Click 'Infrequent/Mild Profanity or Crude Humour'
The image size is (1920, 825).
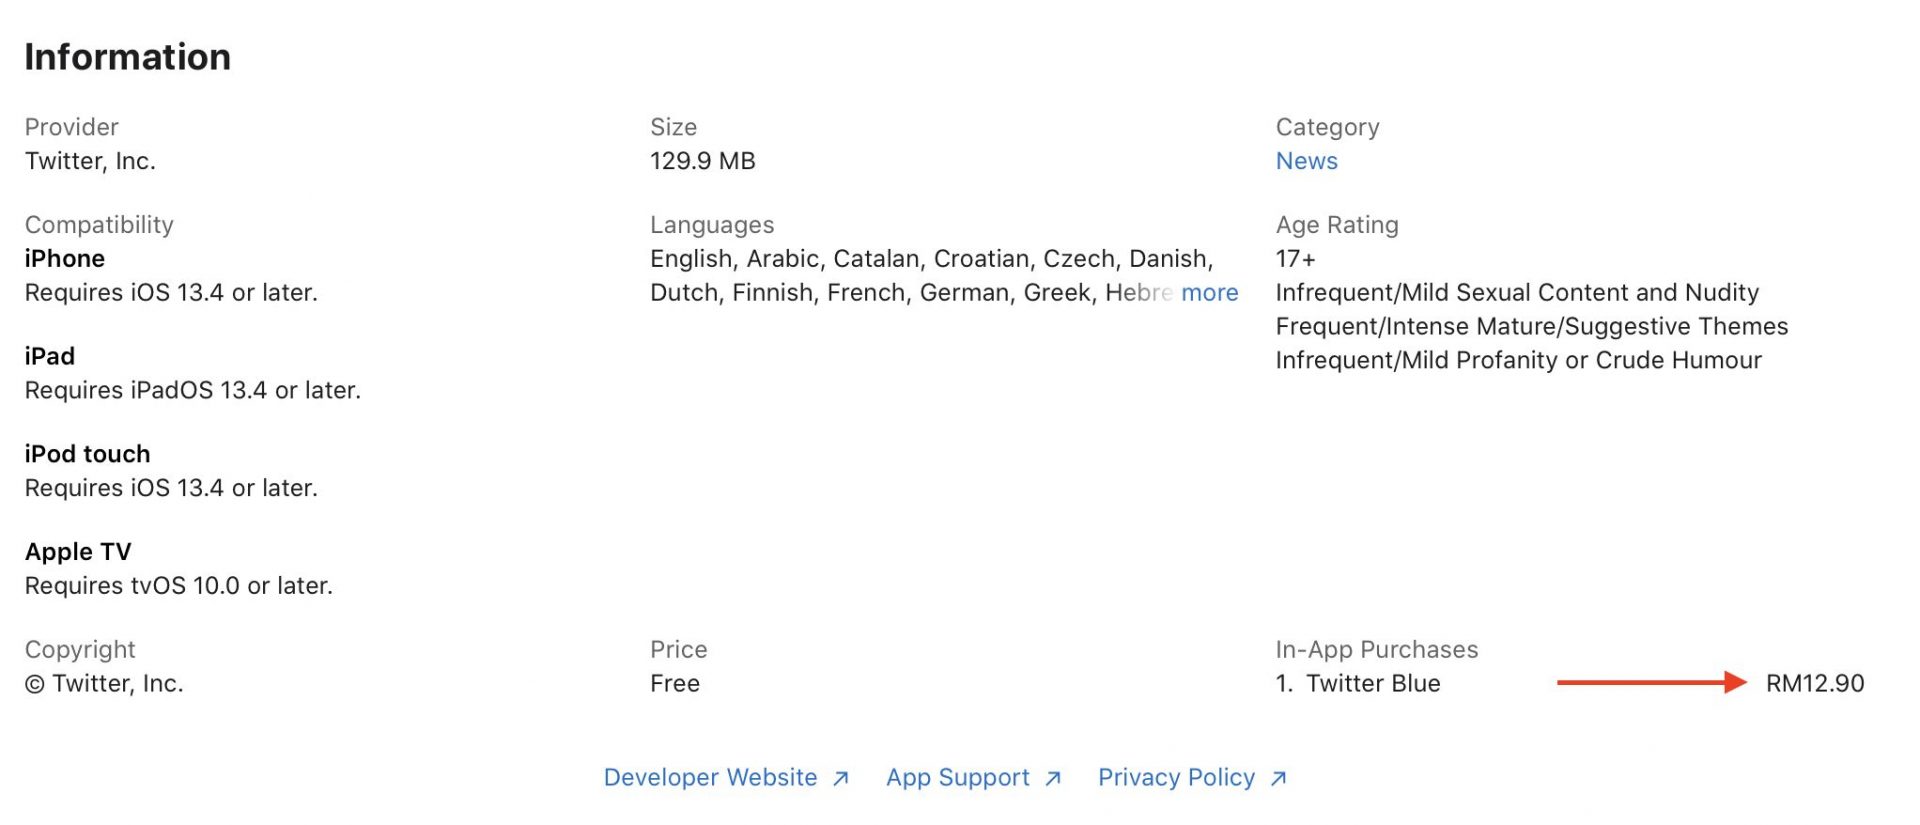pyautogui.click(x=1519, y=361)
